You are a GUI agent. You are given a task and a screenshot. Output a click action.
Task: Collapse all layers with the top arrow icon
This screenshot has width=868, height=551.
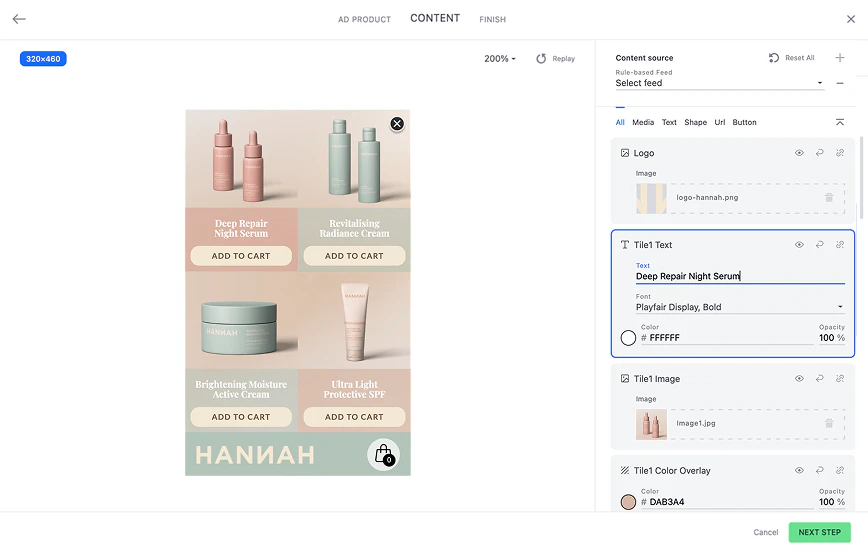click(840, 122)
